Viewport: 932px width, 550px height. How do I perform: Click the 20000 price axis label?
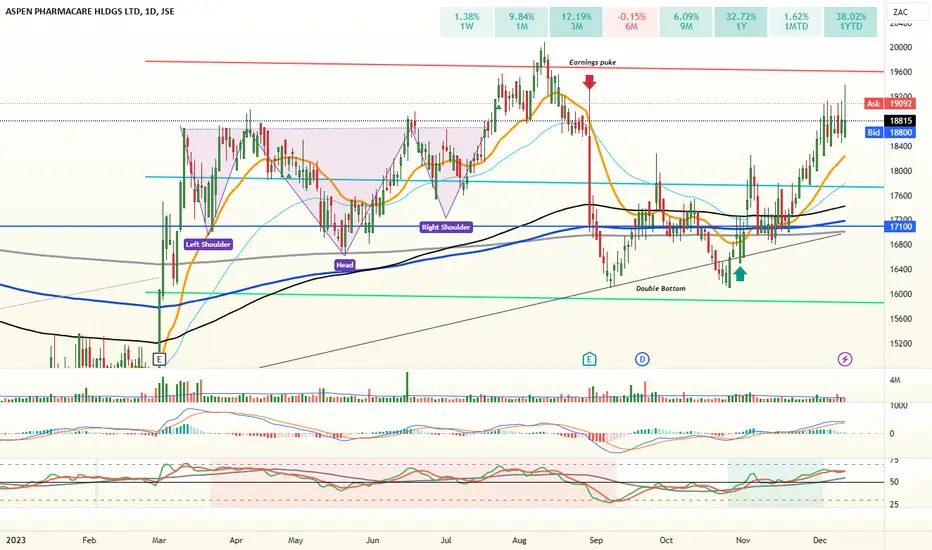click(x=901, y=48)
